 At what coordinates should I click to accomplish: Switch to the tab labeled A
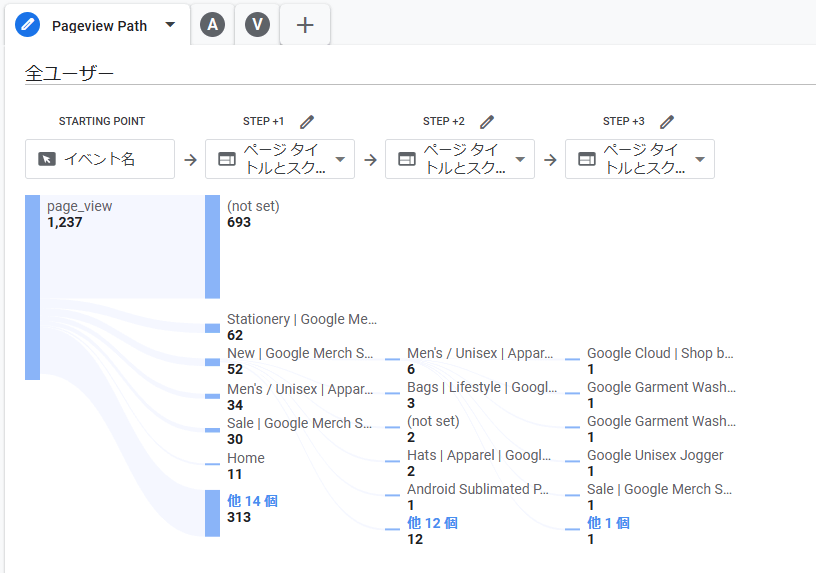213,24
